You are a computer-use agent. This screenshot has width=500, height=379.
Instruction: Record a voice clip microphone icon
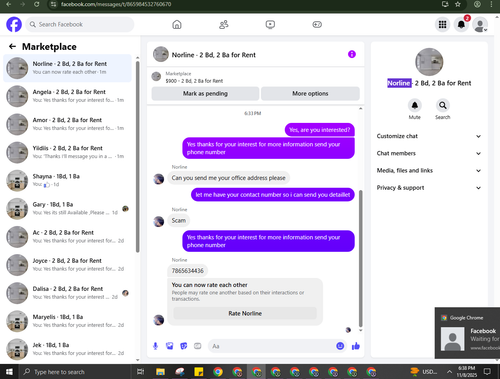155,346
